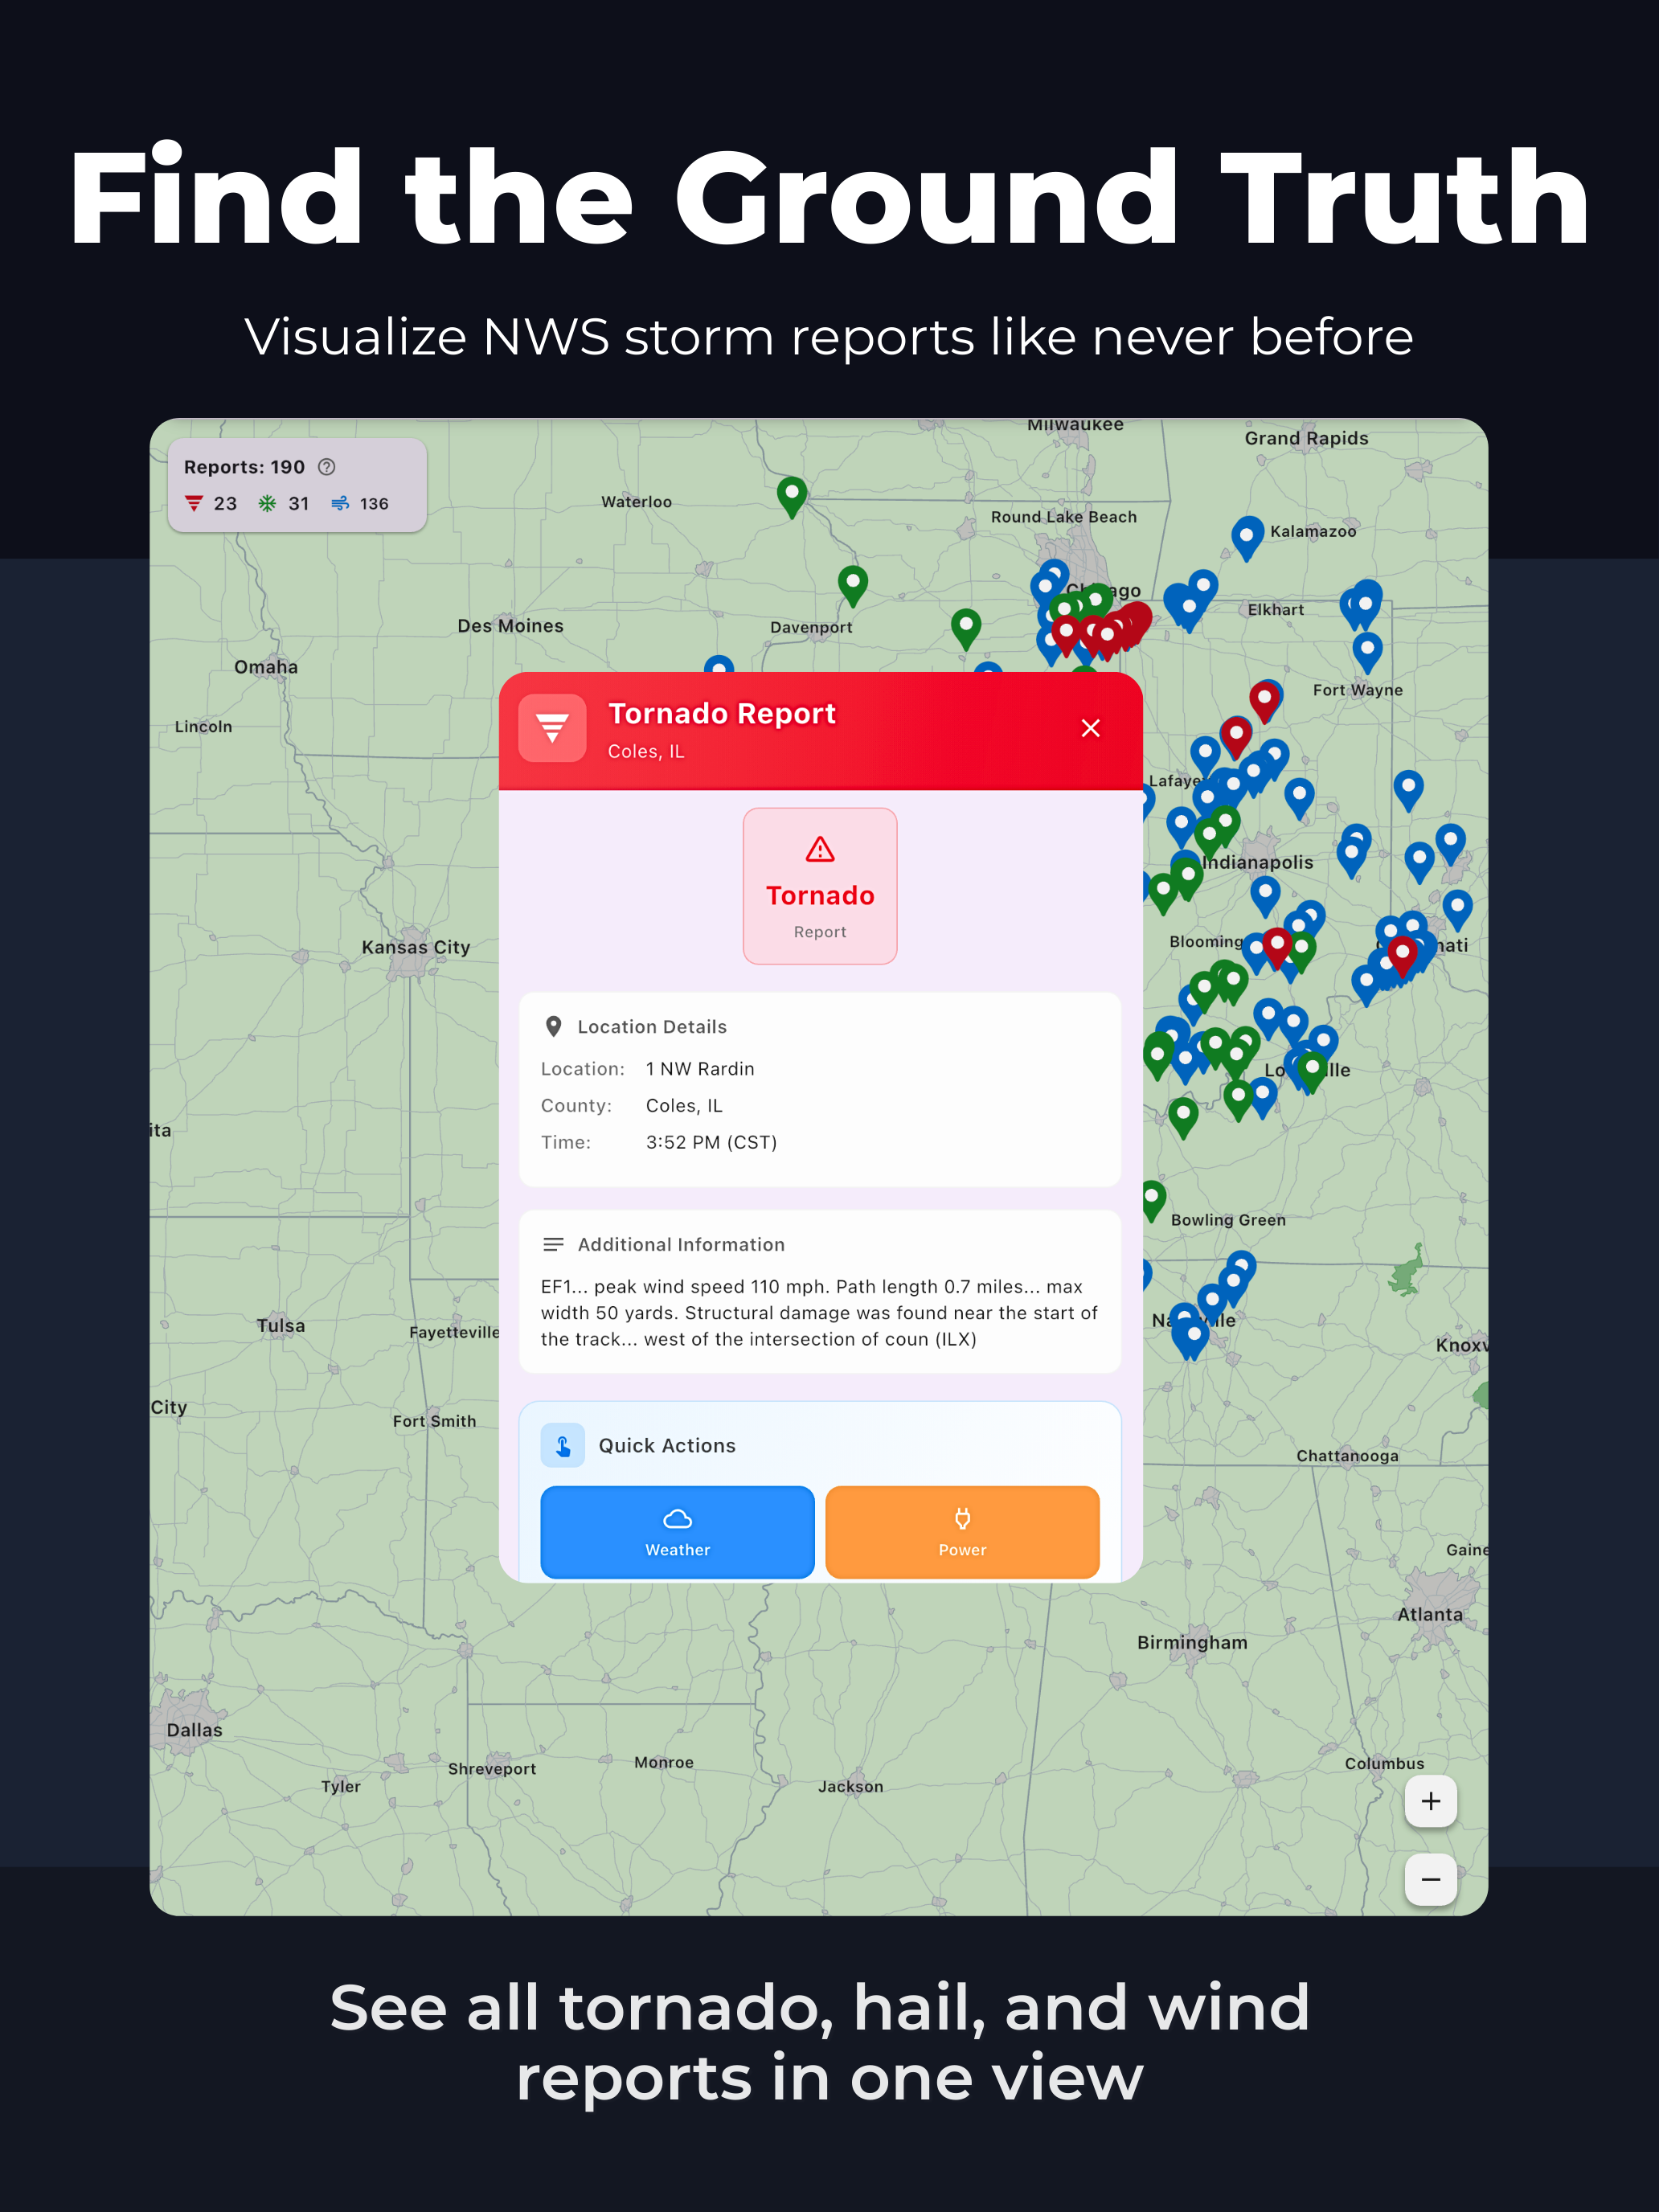Click 'Des Moines' map label
The height and width of the screenshot is (2212, 1659).
coord(510,626)
